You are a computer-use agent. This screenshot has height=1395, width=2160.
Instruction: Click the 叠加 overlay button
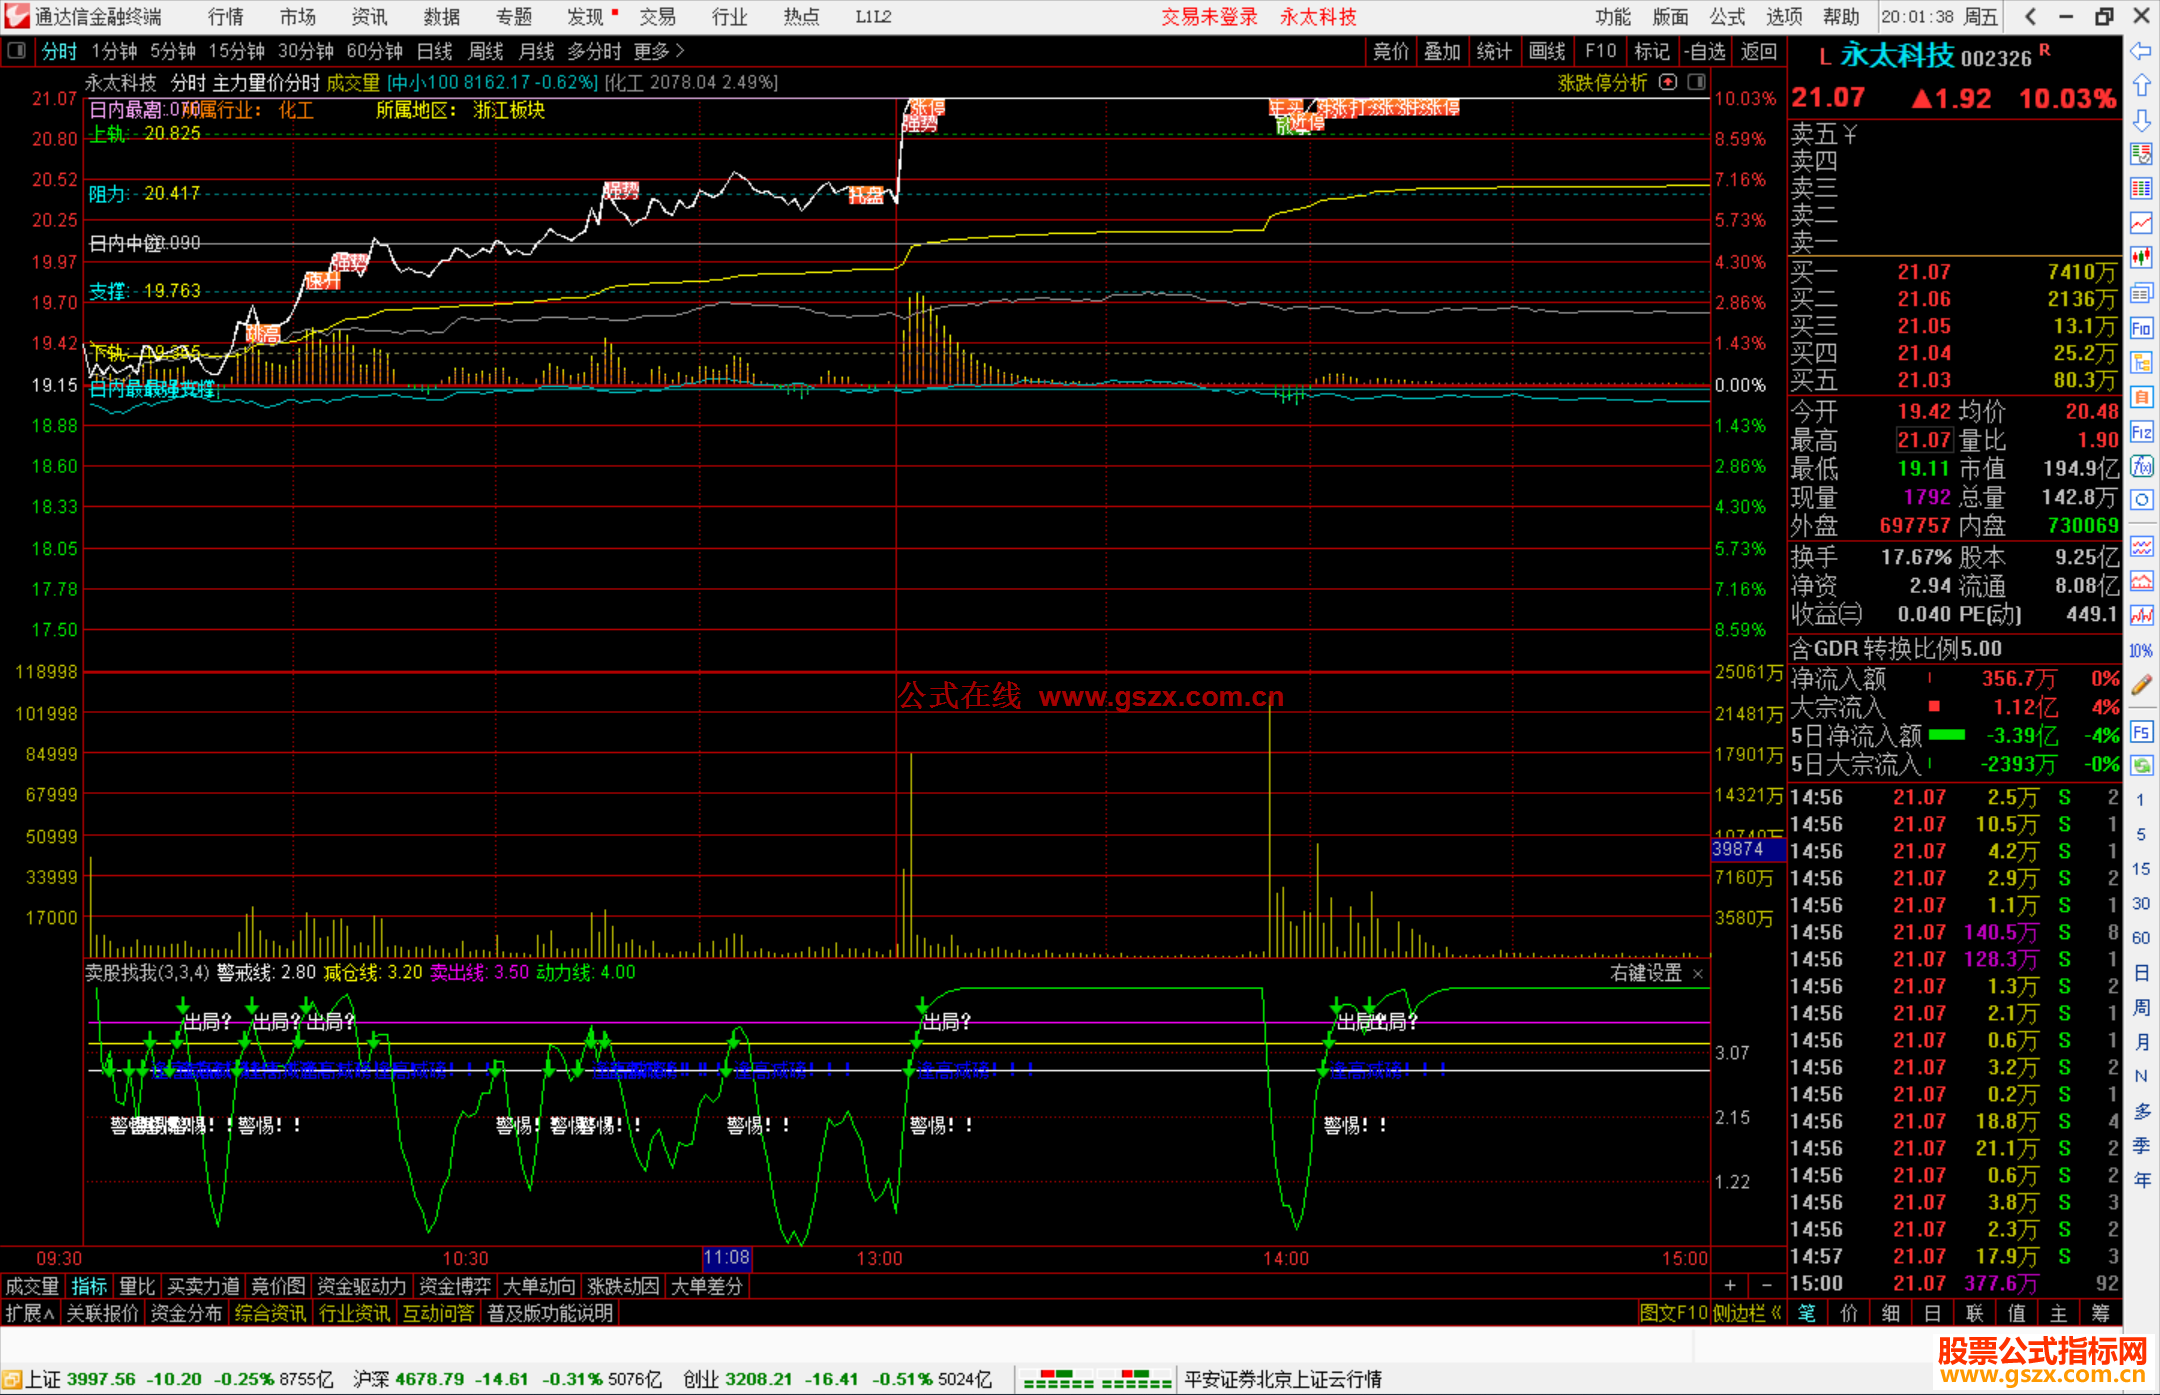click(1442, 51)
